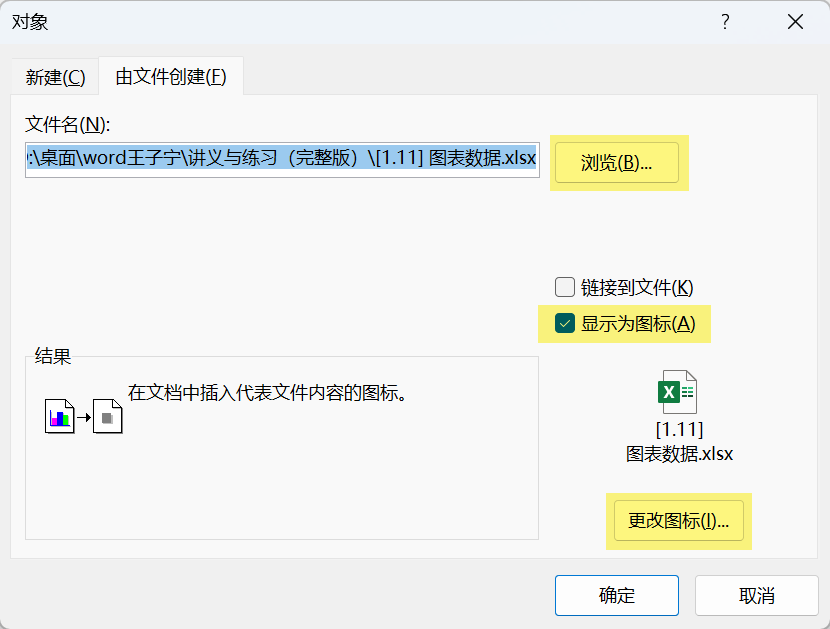This screenshot has height=629, width=830.
Task: Click the 文件名(N): label
Action: pos(67,124)
